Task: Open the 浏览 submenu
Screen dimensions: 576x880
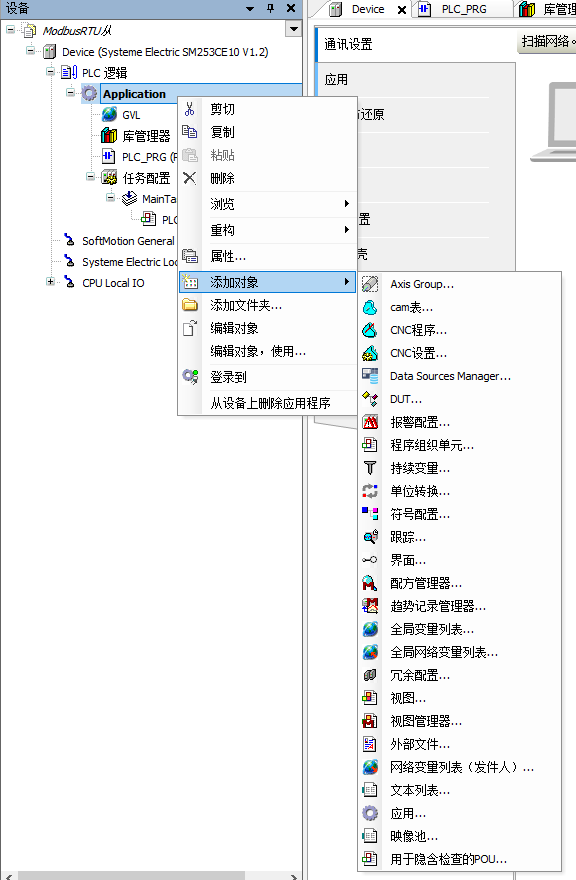Action: 267,204
